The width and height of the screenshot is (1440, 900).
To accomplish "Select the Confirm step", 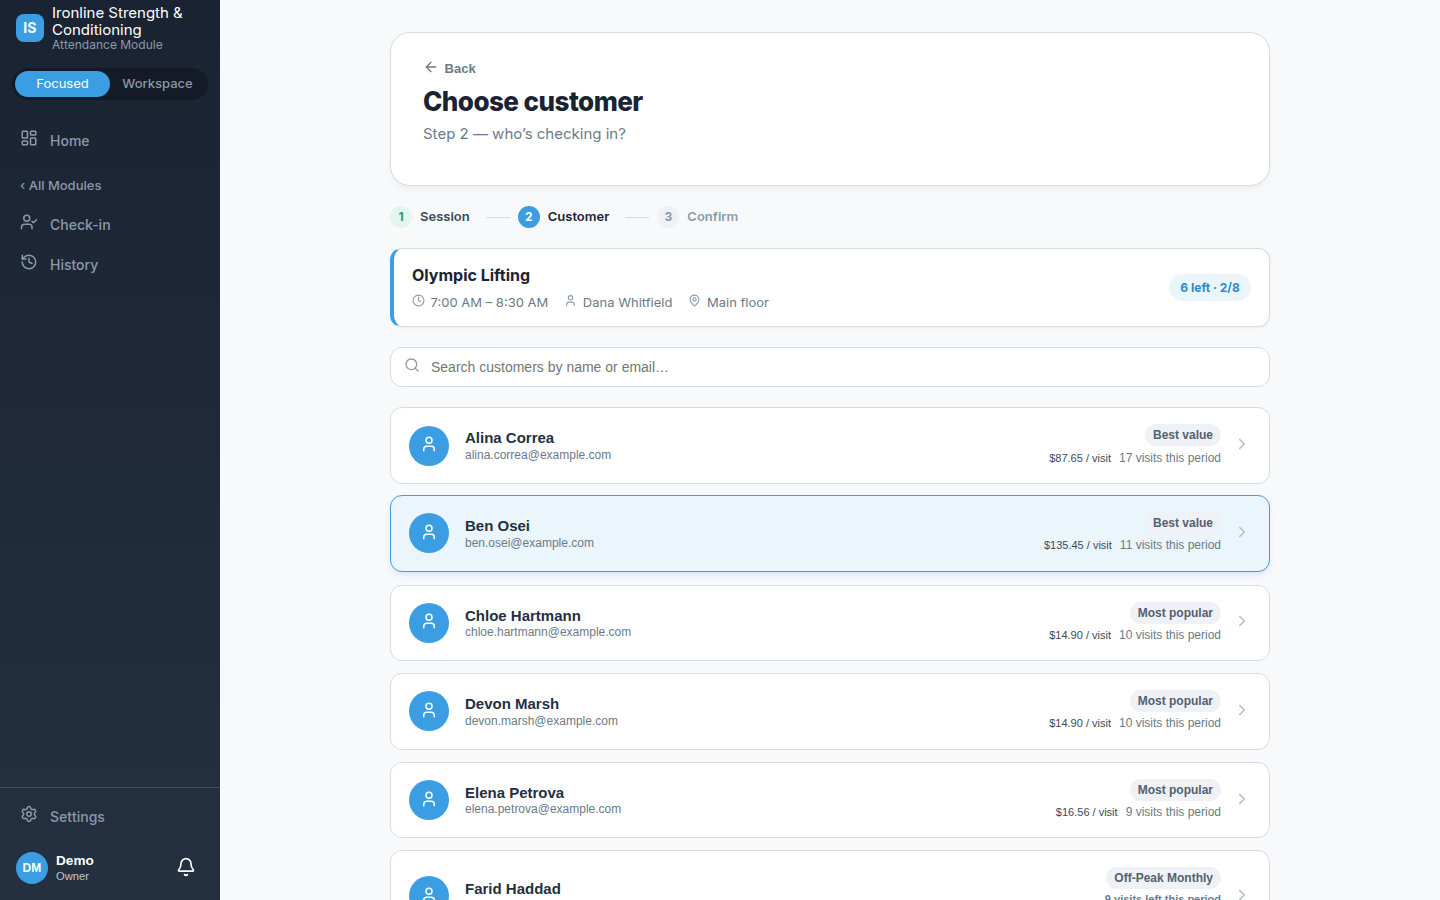I will [698, 217].
